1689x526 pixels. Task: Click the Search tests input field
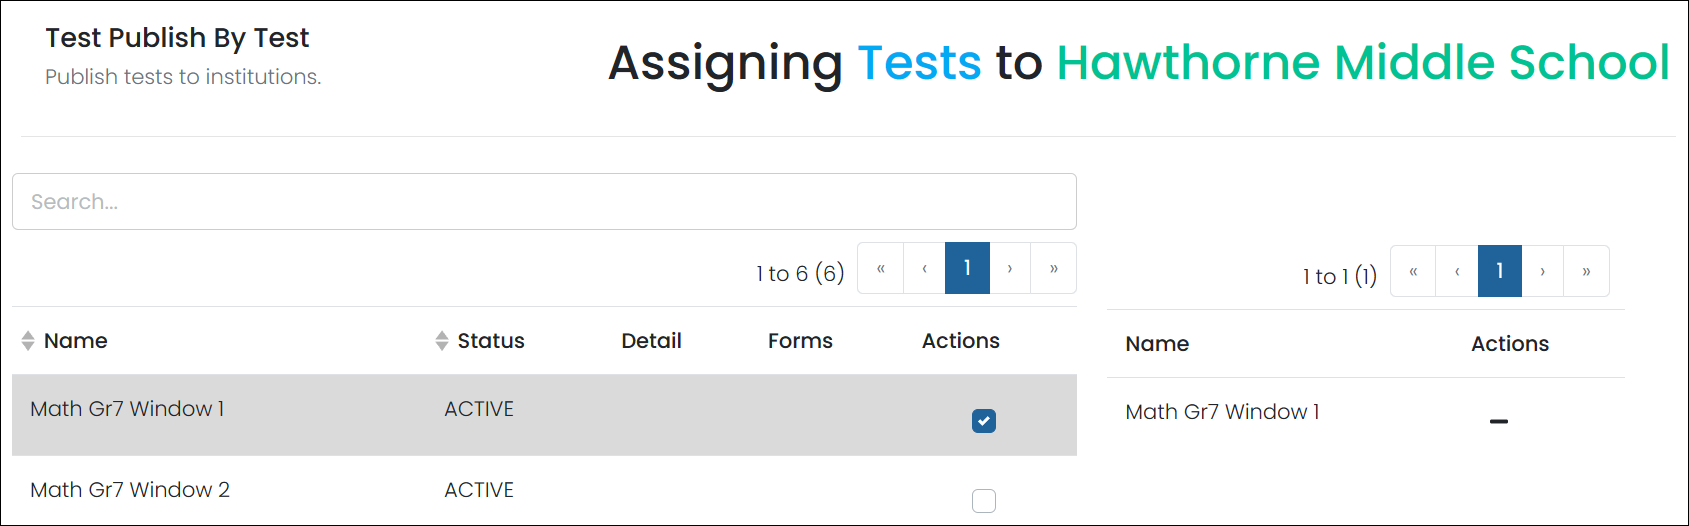[x=544, y=202]
